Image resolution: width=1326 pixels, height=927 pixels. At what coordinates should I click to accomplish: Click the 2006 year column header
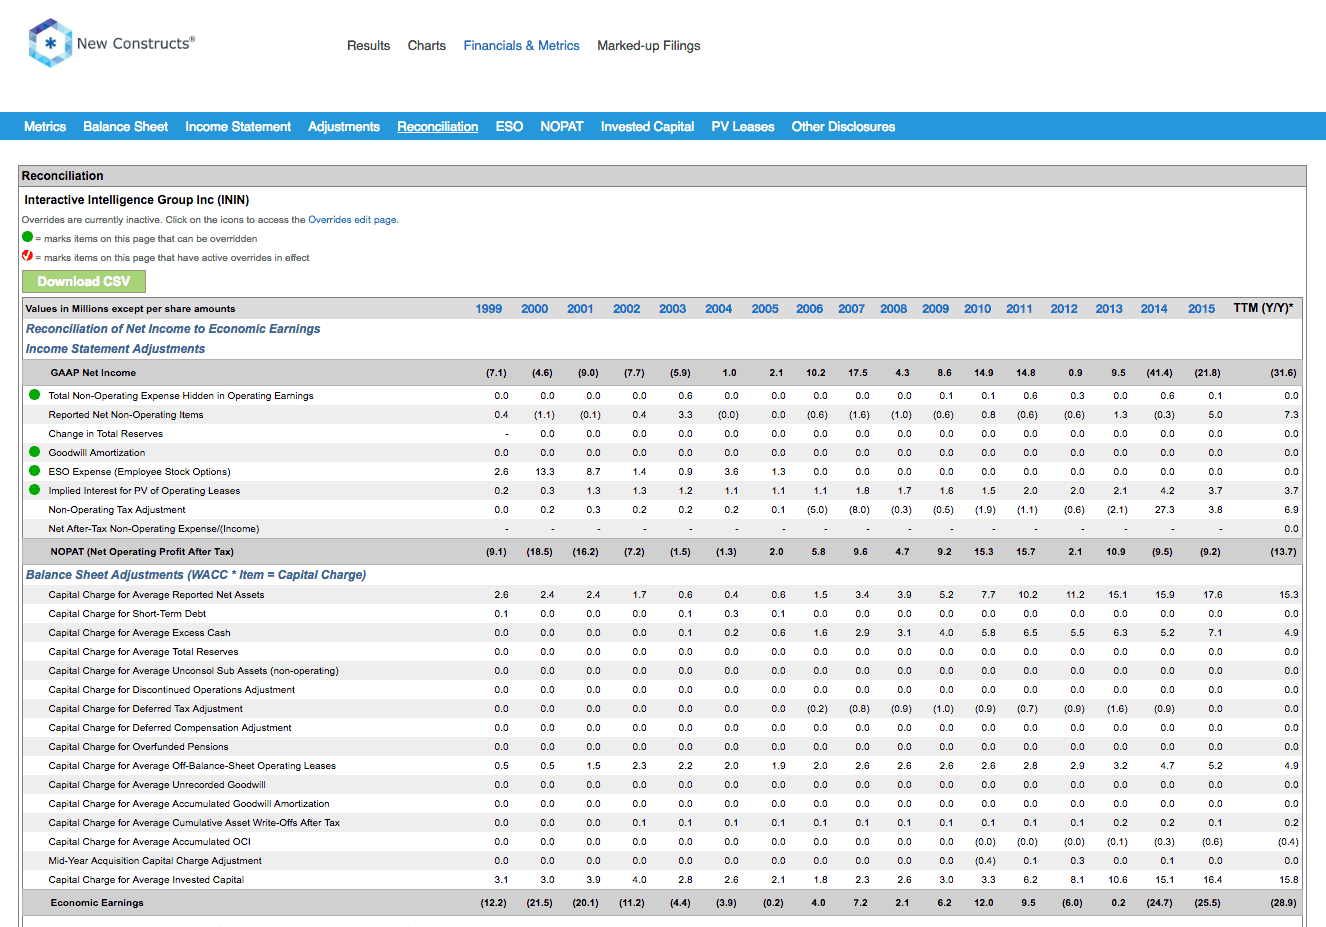[x=810, y=309]
